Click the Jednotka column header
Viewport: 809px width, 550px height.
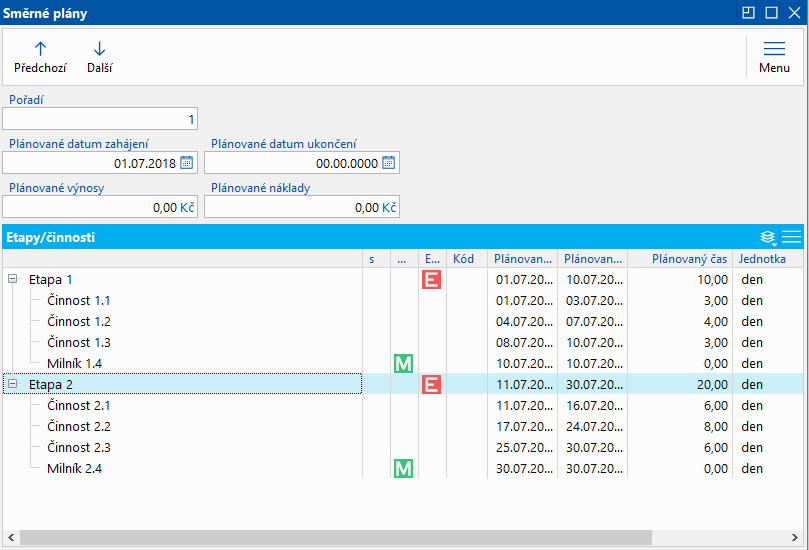click(768, 259)
